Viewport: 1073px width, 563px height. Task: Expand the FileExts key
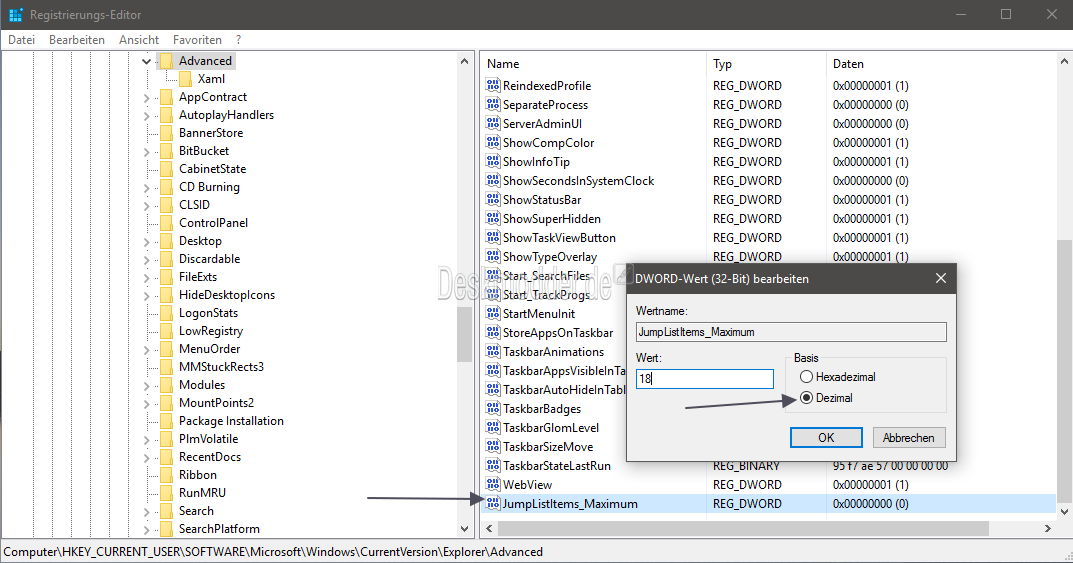click(146, 278)
